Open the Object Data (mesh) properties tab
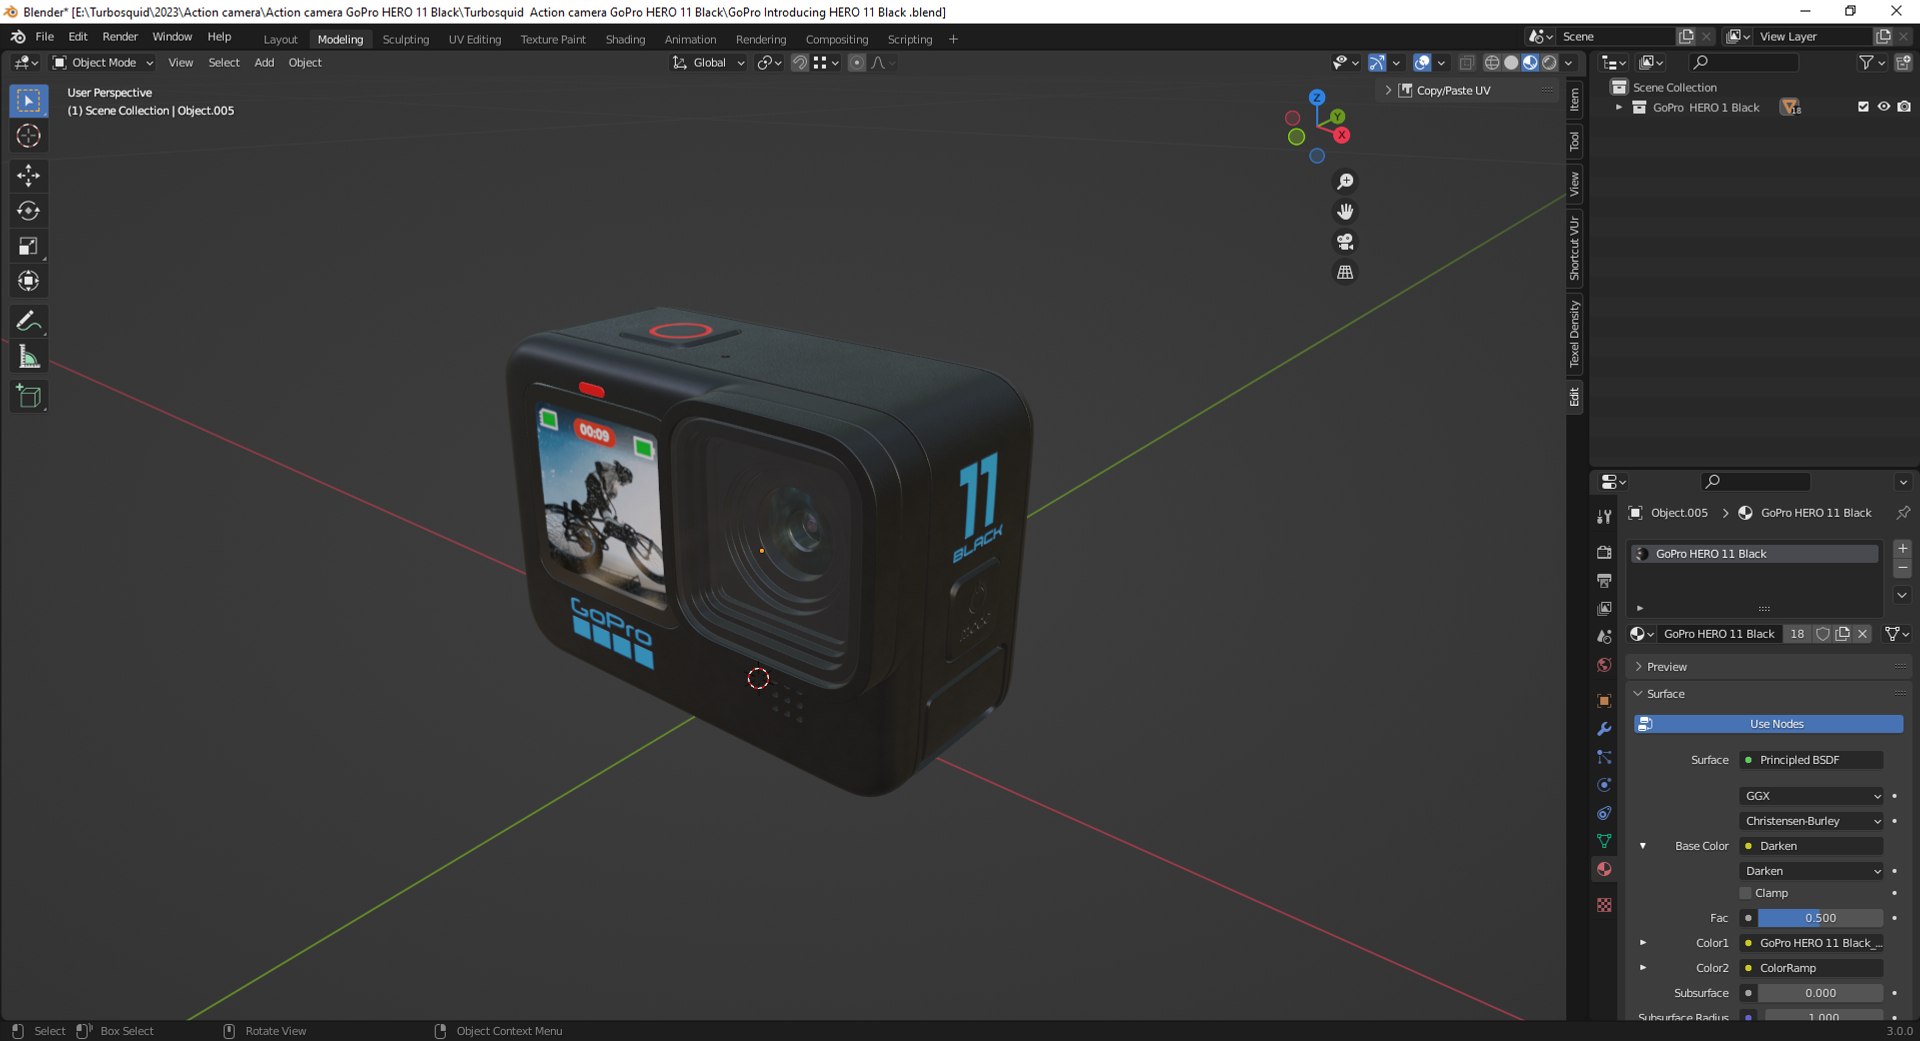This screenshot has height=1041, width=1920. pos(1604,841)
